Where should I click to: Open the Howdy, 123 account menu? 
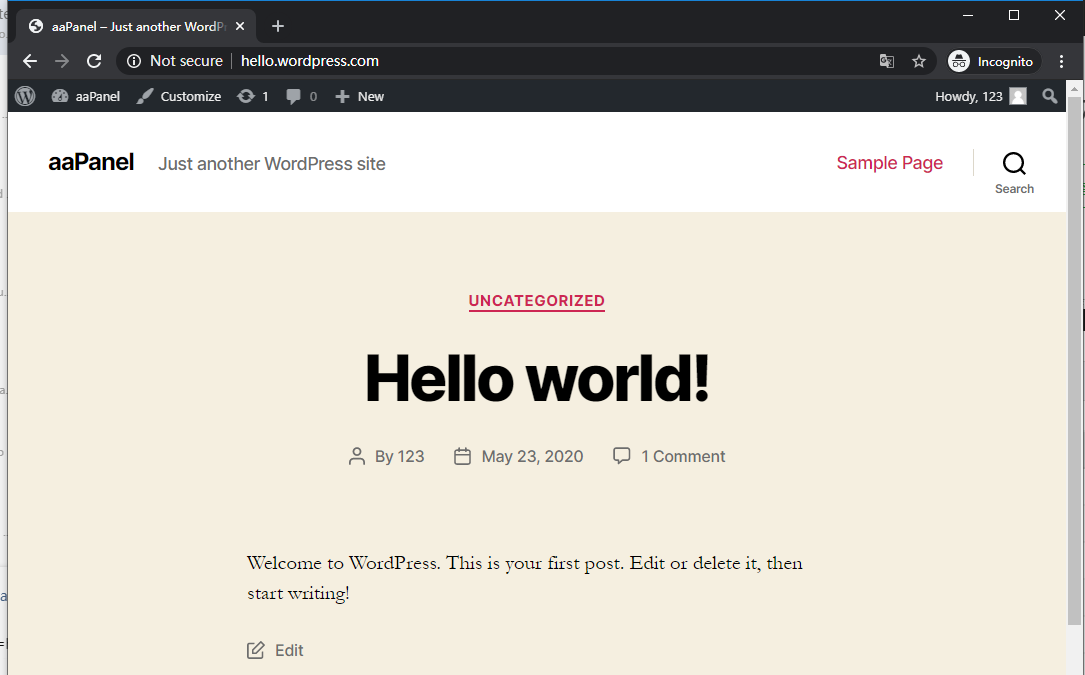click(980, 96)
